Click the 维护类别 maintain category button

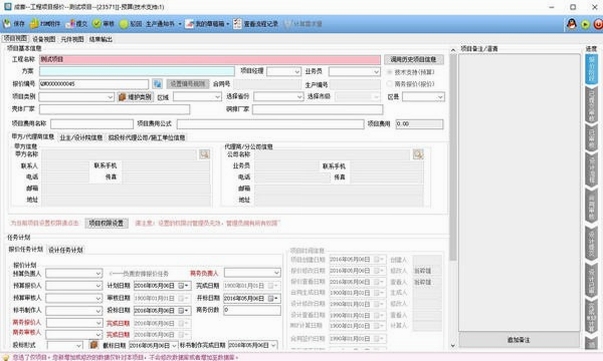(x=135, y=97)
